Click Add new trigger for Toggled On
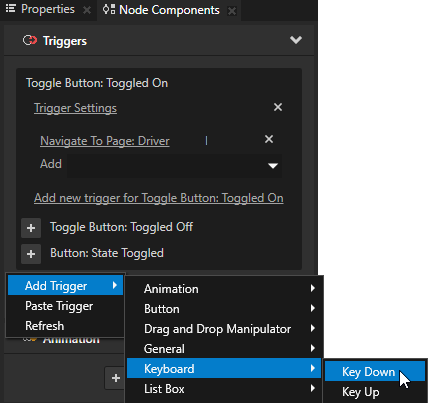The height and width of the screenshot is (403, 428). click(159, 198)
